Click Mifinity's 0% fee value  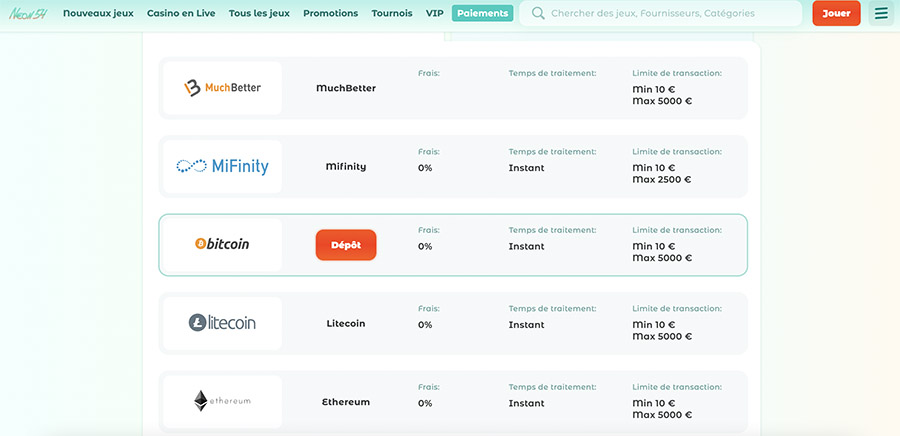pos(425,168)
